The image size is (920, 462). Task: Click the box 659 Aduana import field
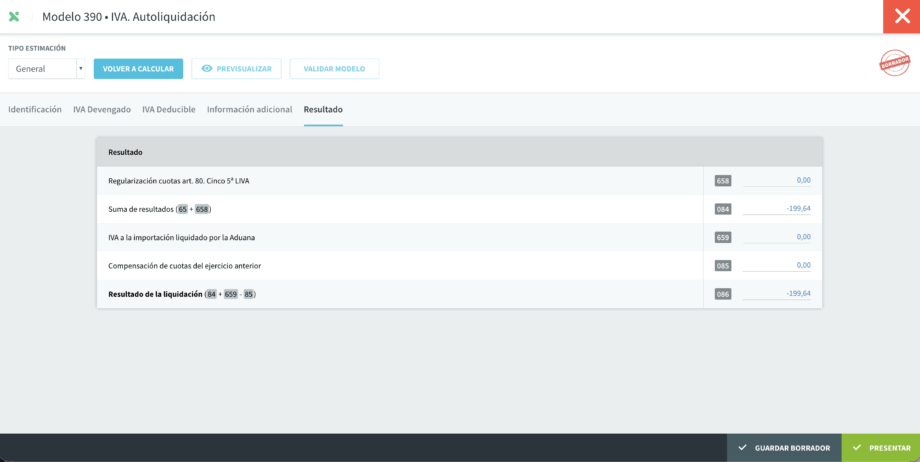pyautogui.click(x=777, y=237)
